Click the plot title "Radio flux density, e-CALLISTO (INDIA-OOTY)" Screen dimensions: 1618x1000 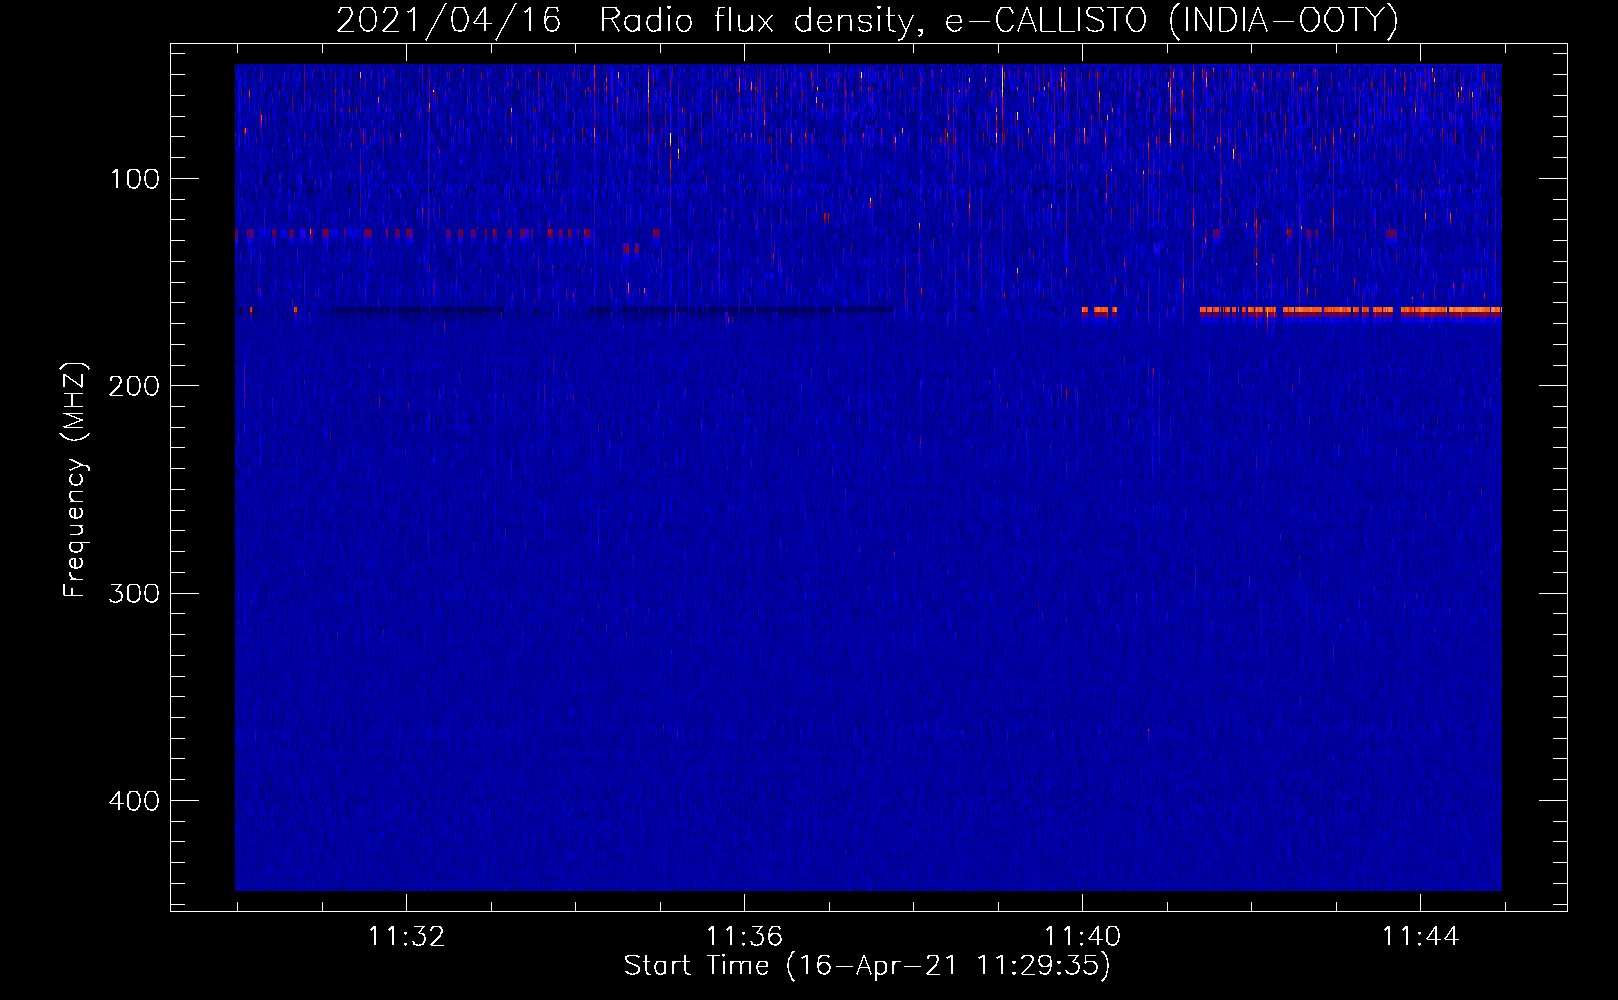click(x=998, y=20)
